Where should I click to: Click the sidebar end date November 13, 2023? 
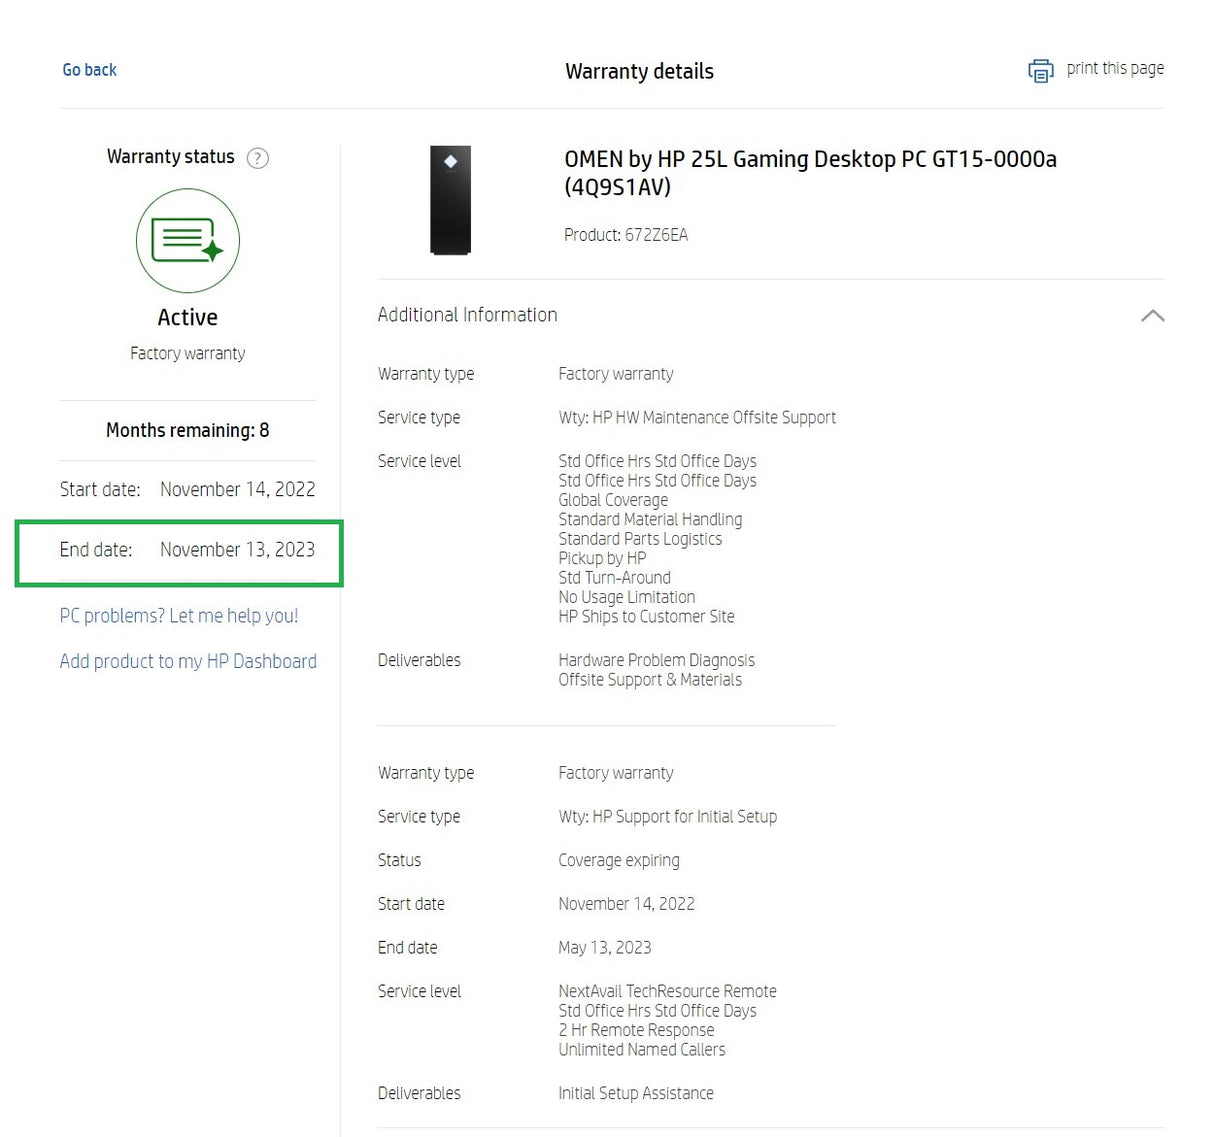[x=238, y=550]
